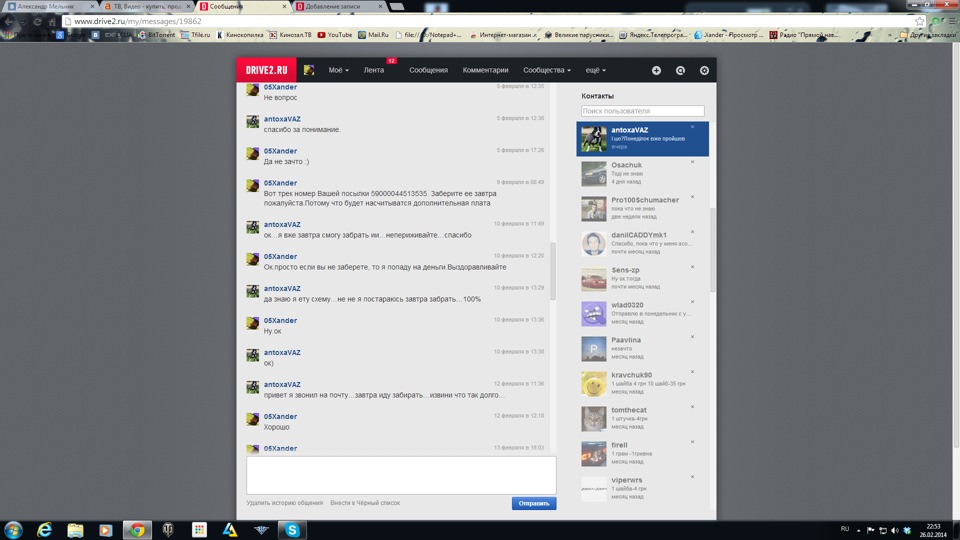Screen dimensions: 960x540
Task: Click the Отправить send button
Action: pyautogui.click(x=534, y=503)
